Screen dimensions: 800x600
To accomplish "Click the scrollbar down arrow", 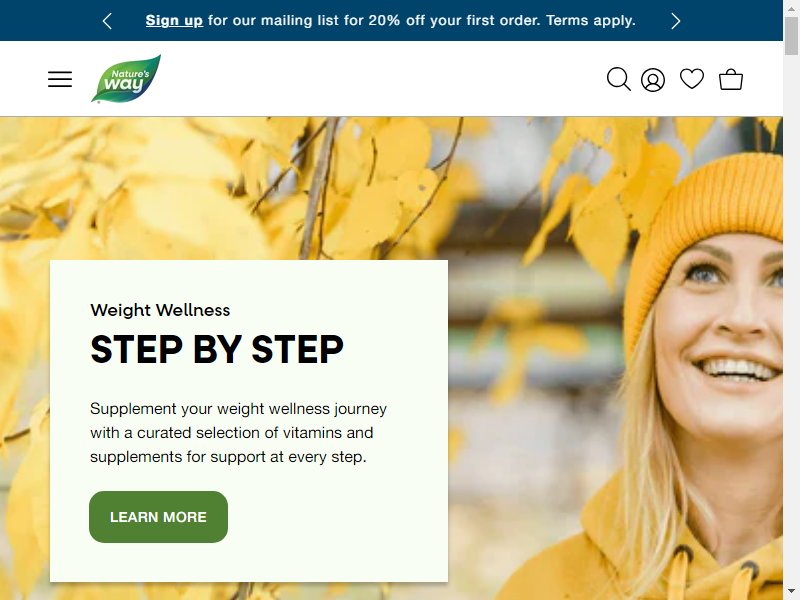I will coord(791,593).
